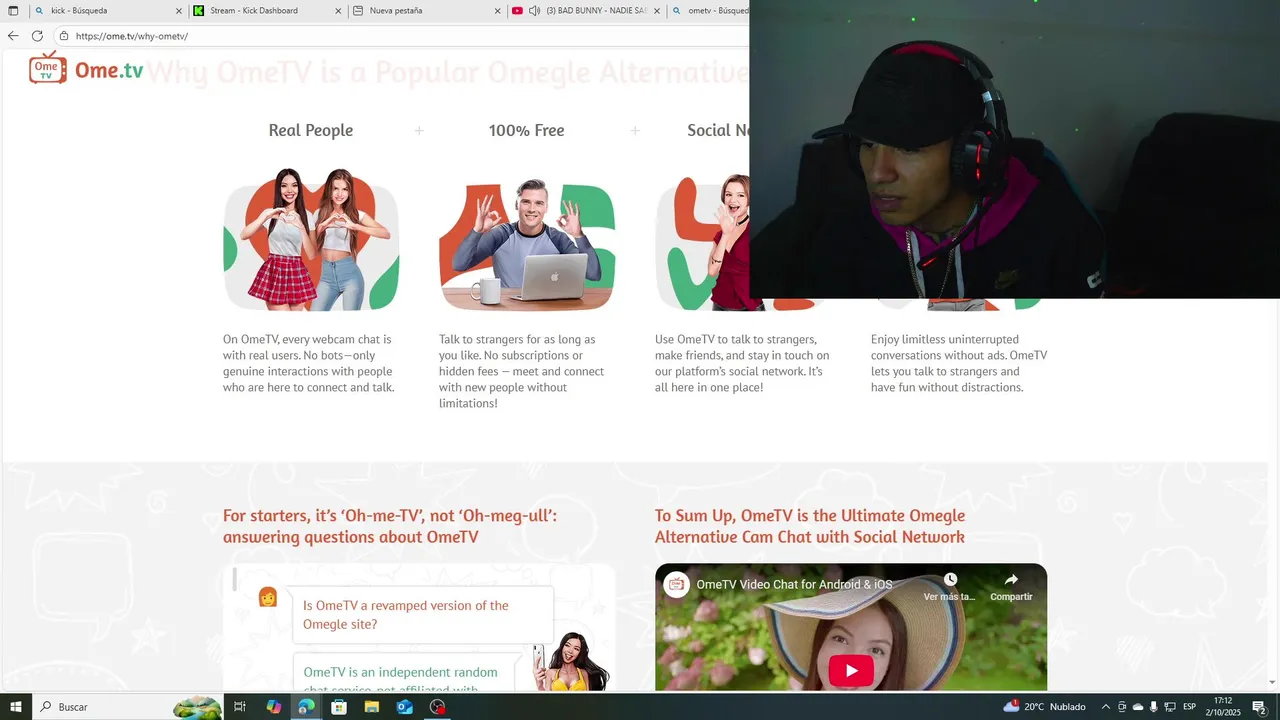Open File Explorer from the taskbar
This screenshot has height=720, width=1280.
(372, 707)
